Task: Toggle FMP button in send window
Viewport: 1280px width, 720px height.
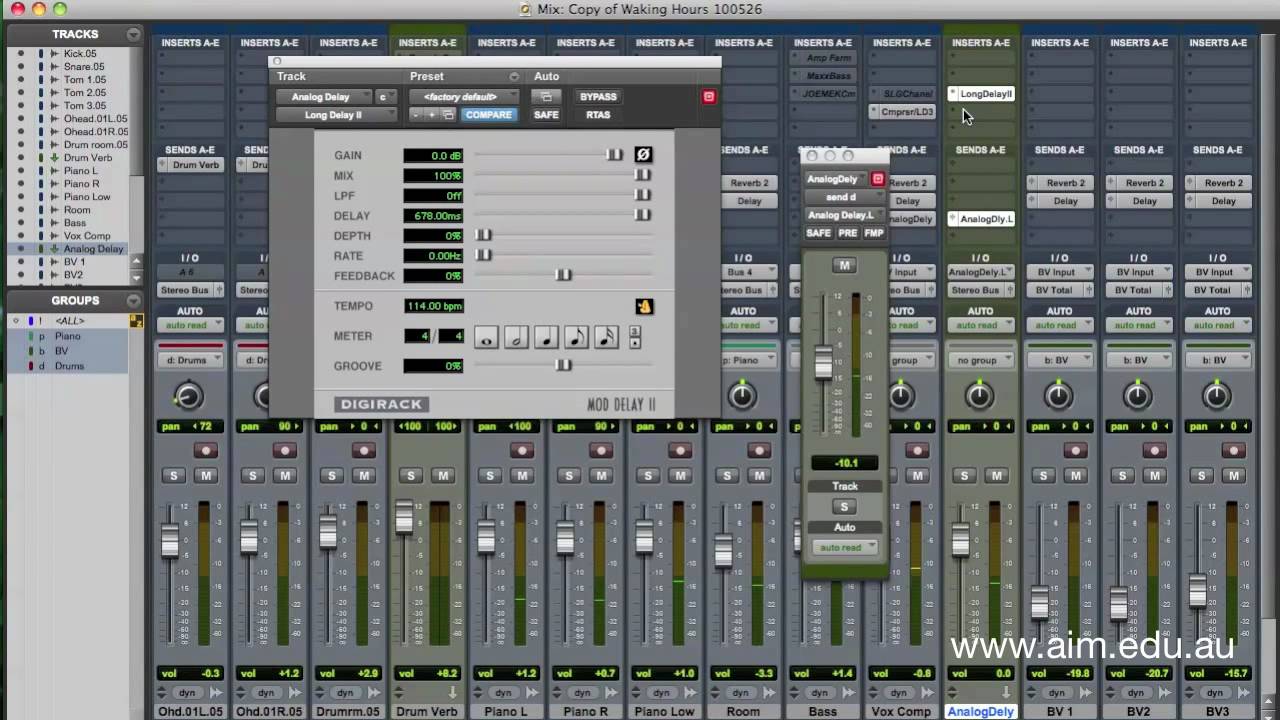Action: click(874, 233)
